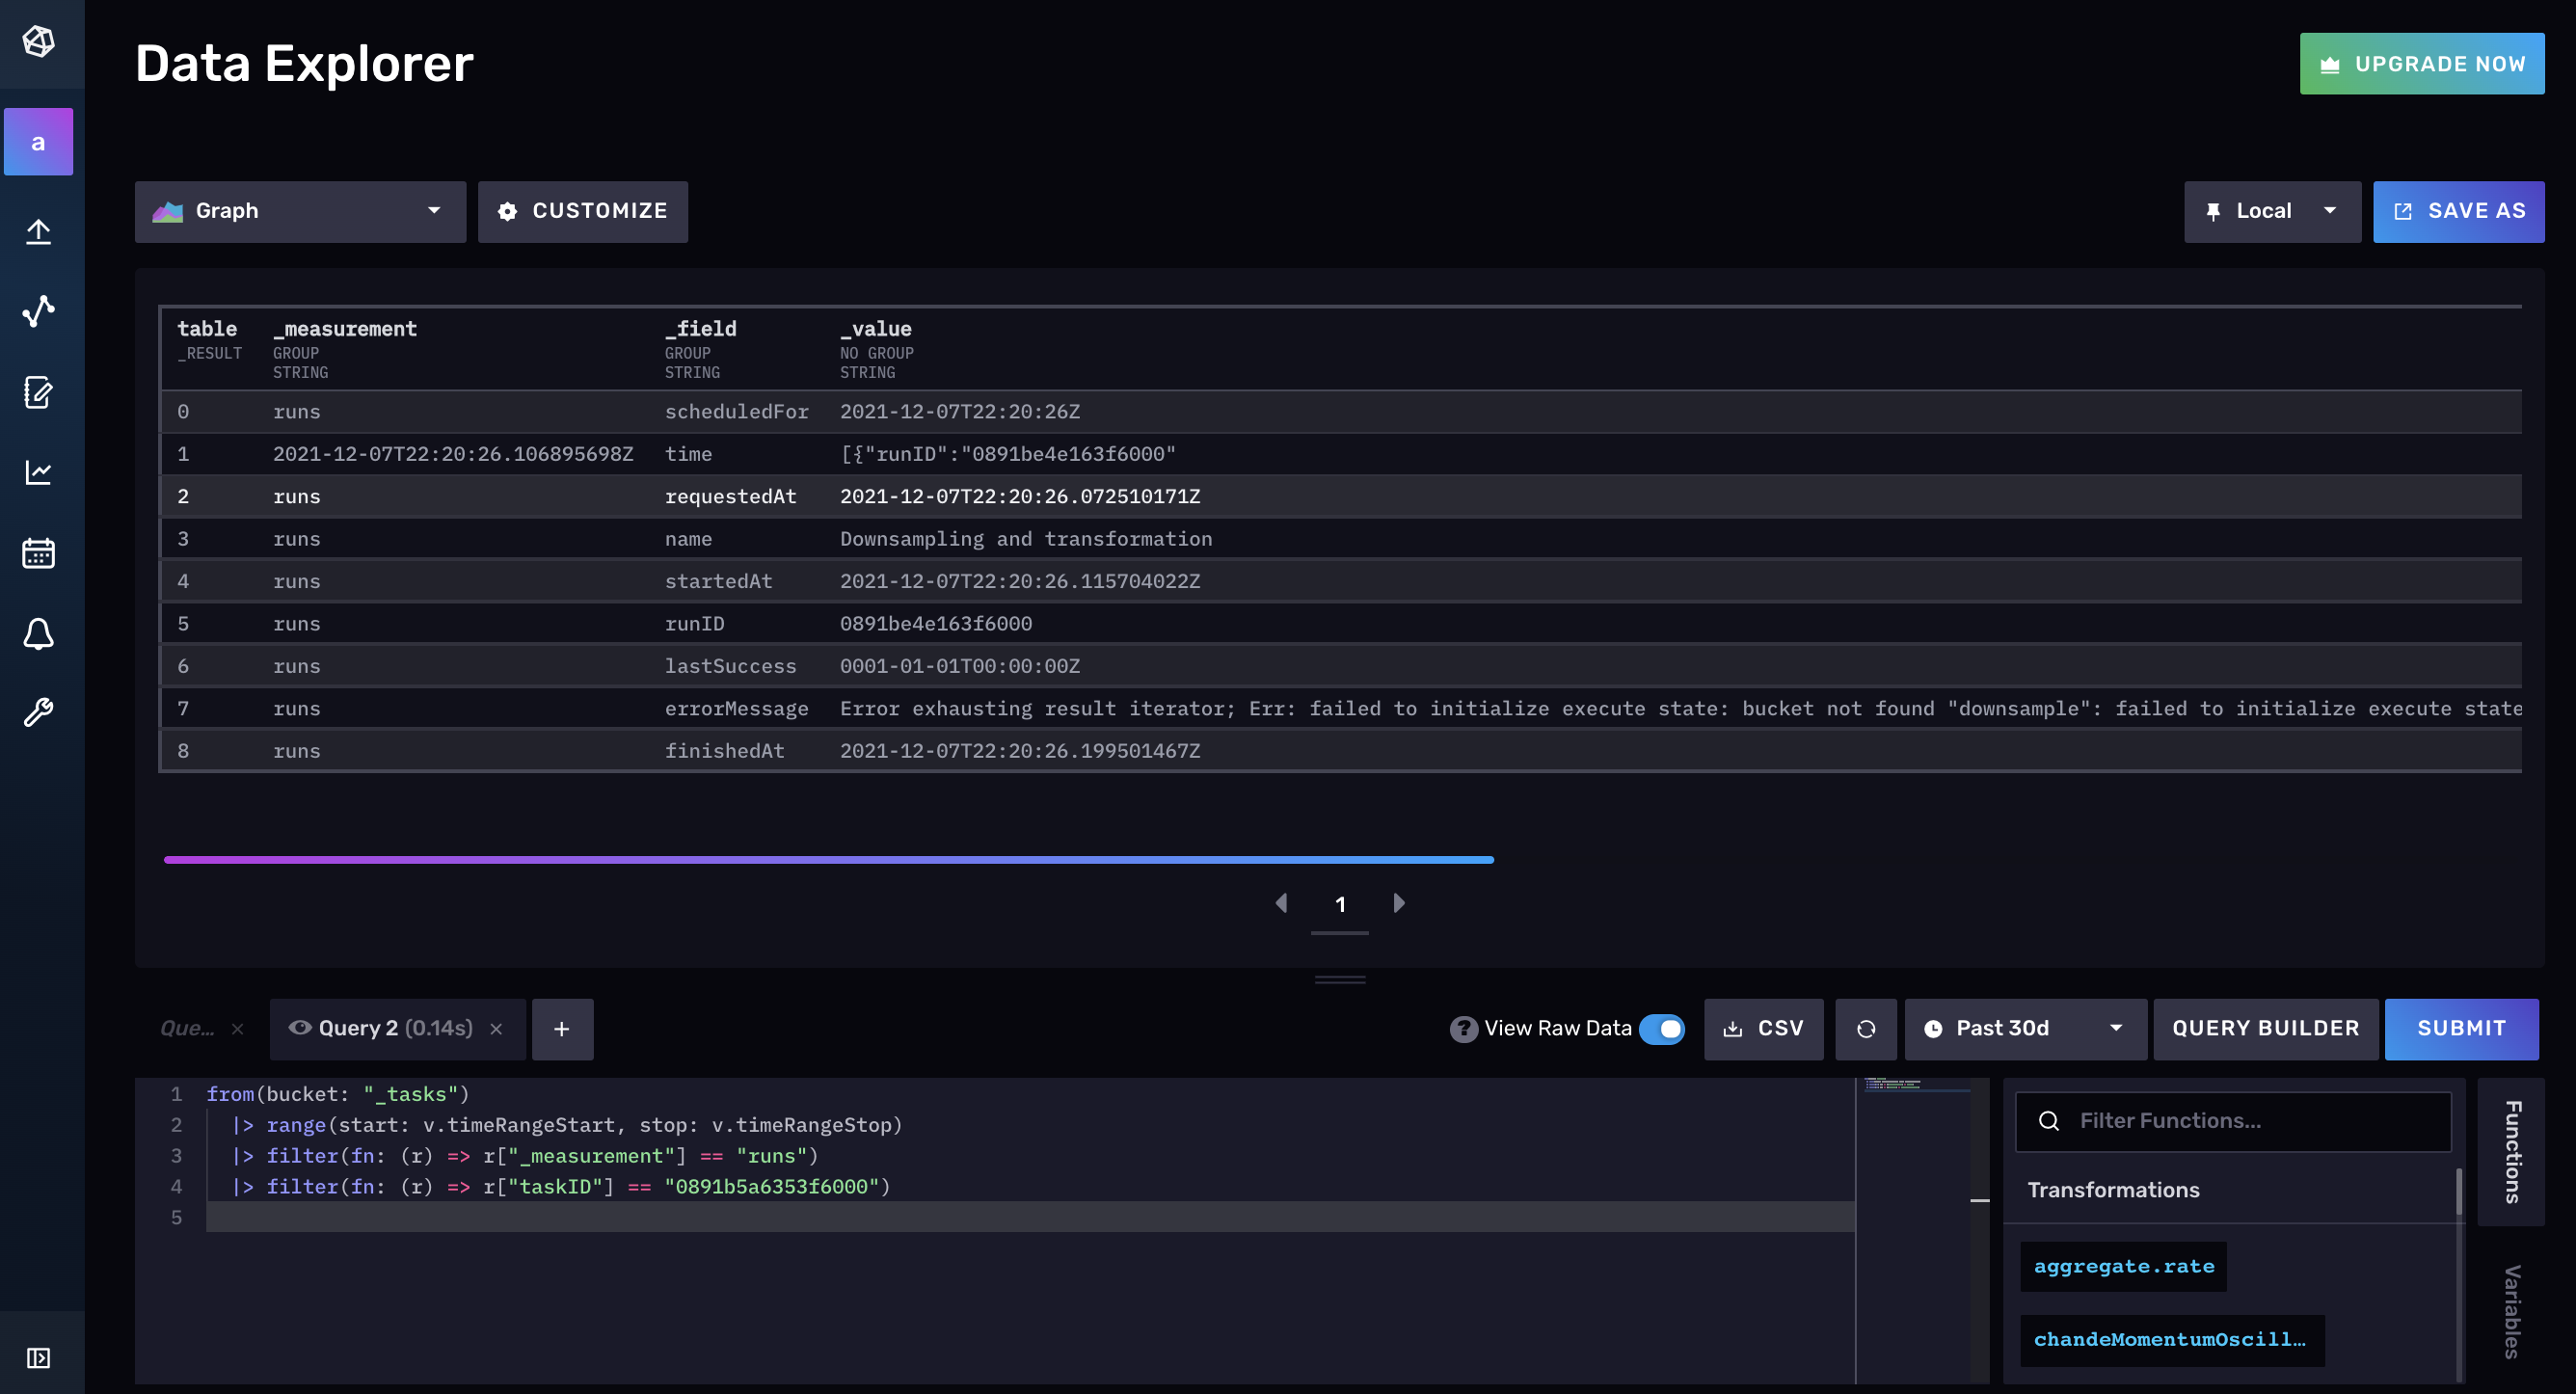Viewport: 2576px width, 1394px height.
Task: Click the taskID filter code line
Action: pyautogui.click(x=561, y=1187)
